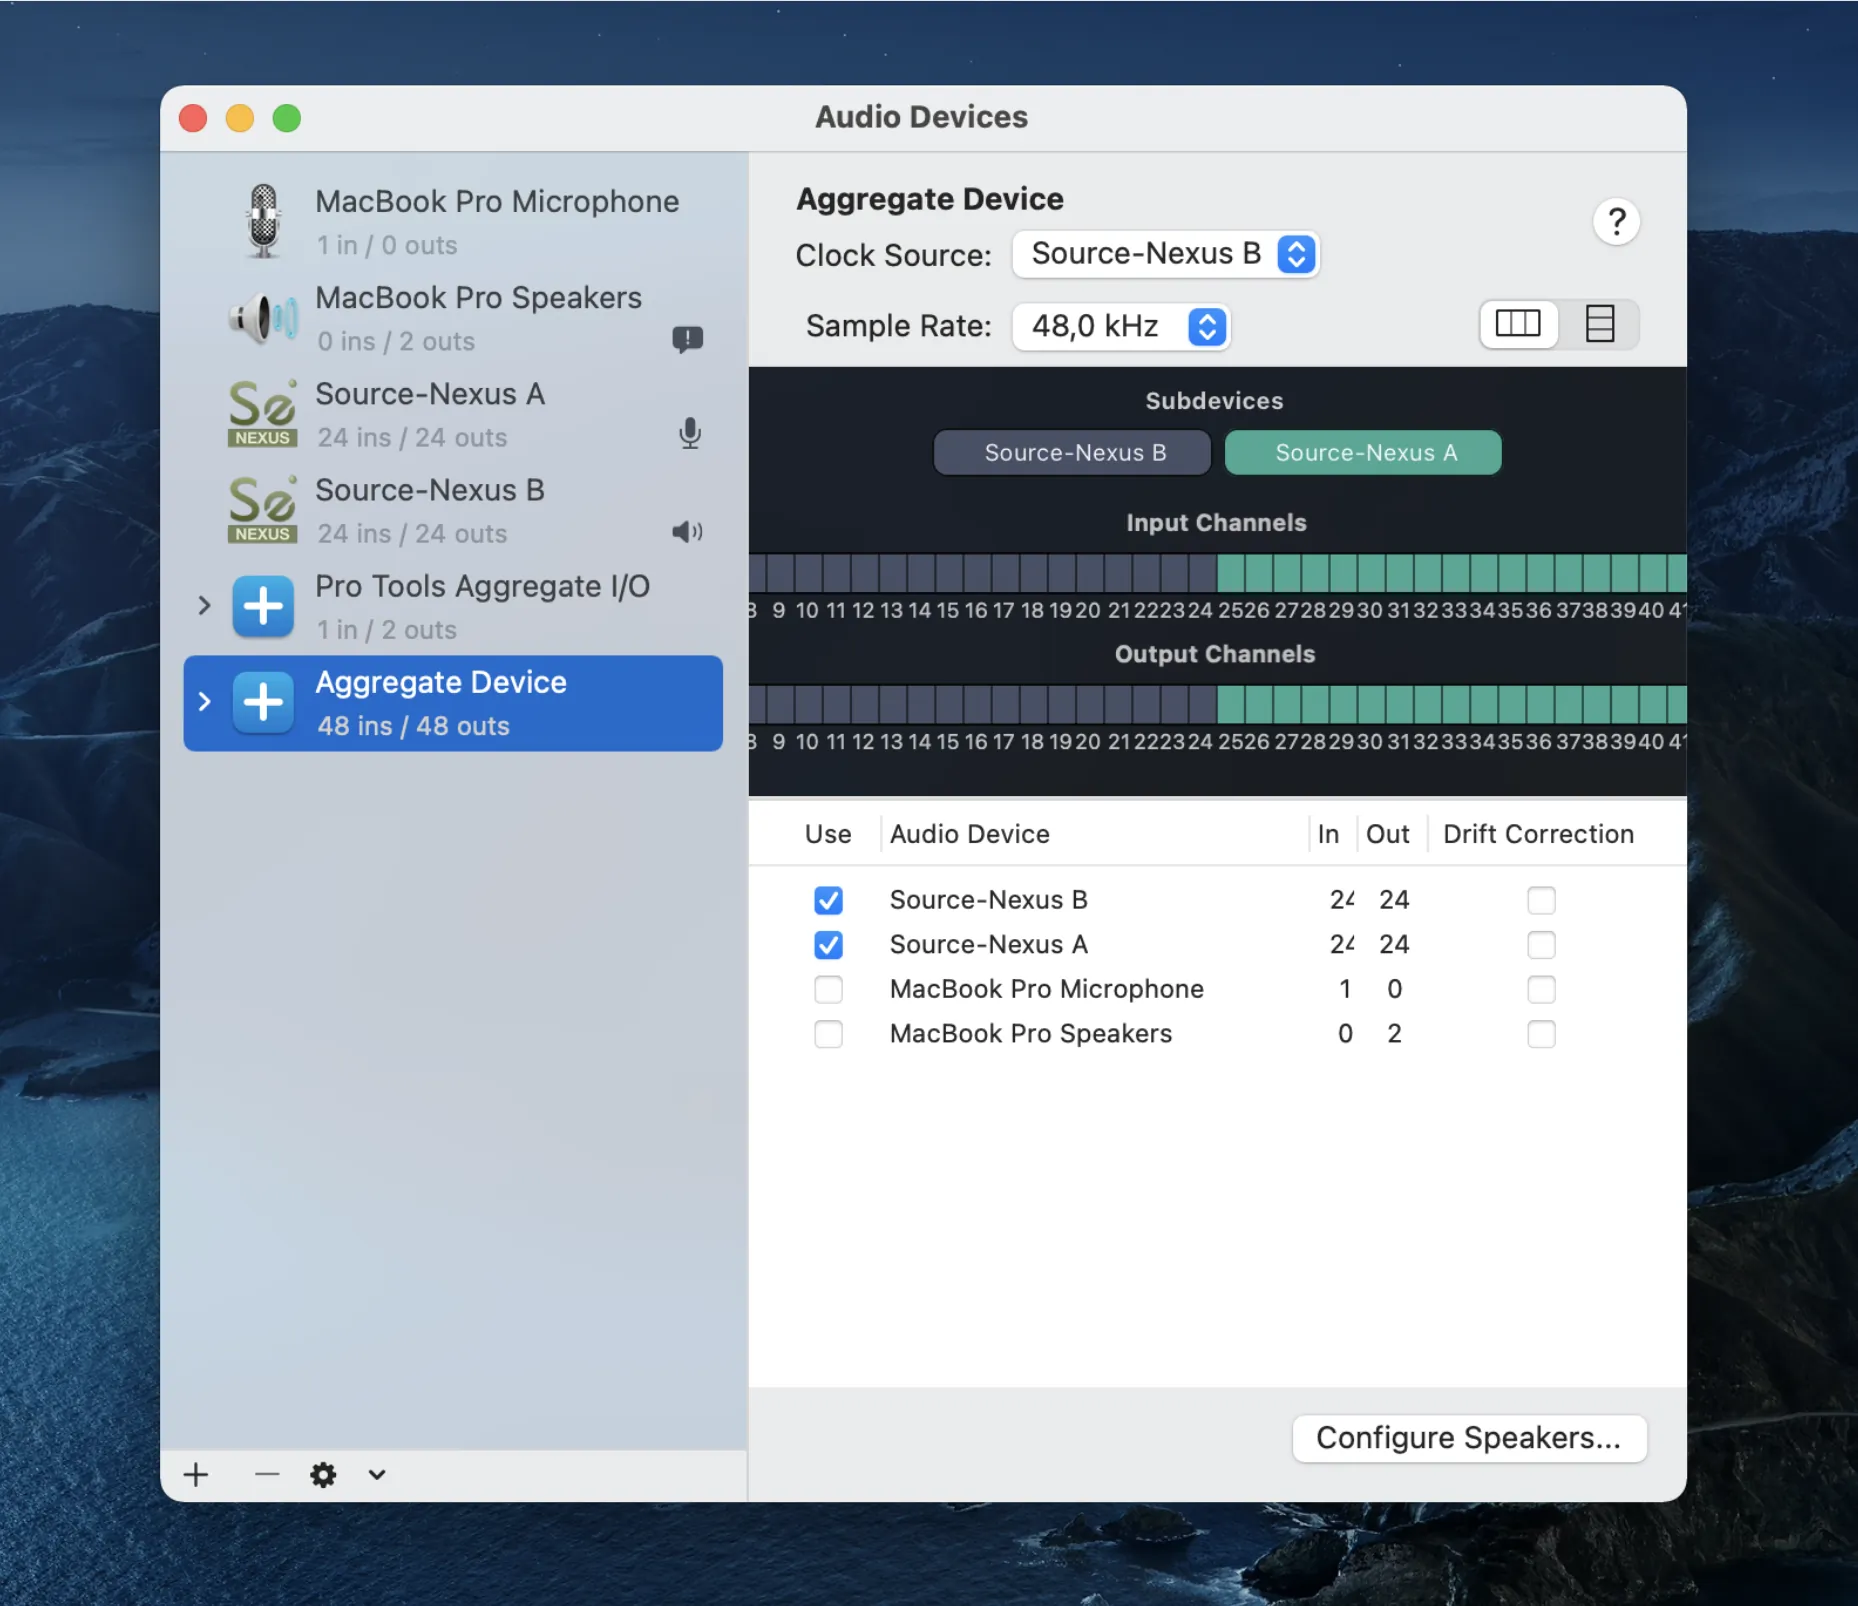The image size is (1858, 1606).
Task: Uncheck Use for Source-Nexus B
Action: [x=828, y=900]
